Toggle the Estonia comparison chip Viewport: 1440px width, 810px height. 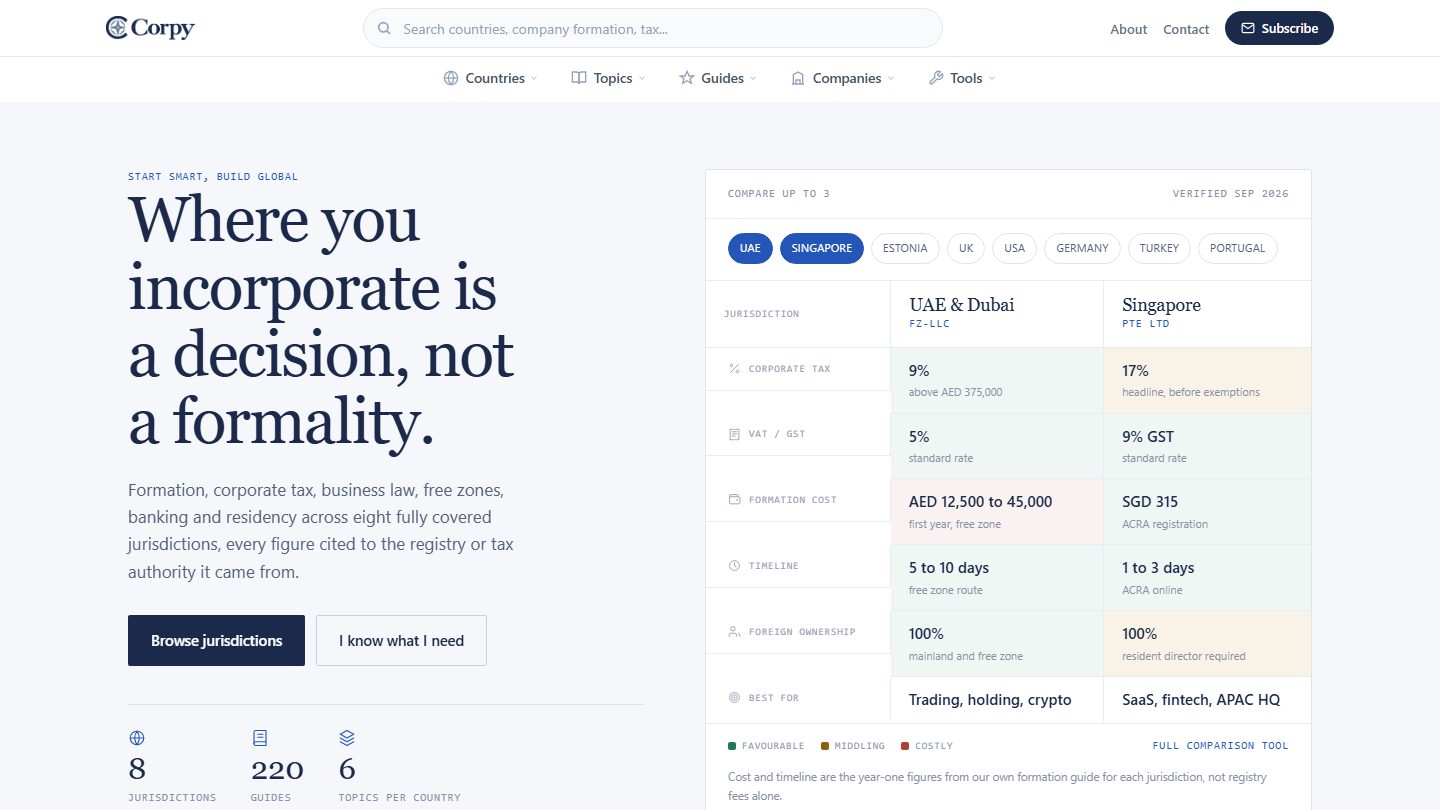905,248
